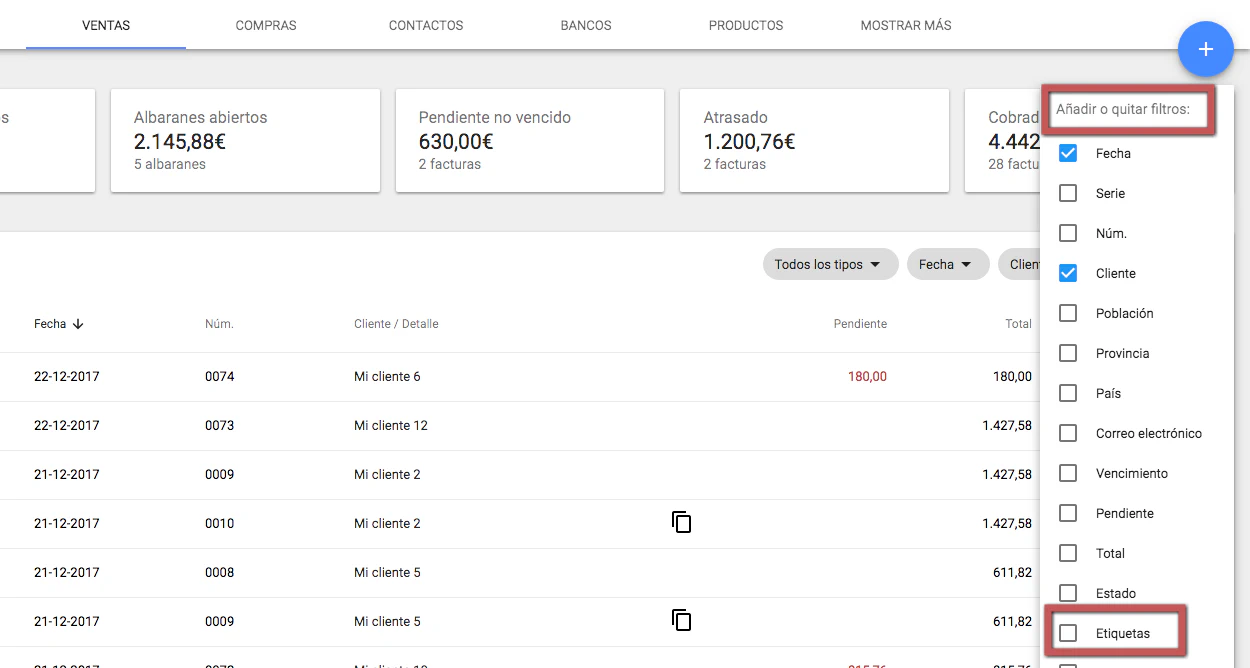Click the Atrasado summary card
This screenshot has height=668, width=1250.
coord(813,140)
